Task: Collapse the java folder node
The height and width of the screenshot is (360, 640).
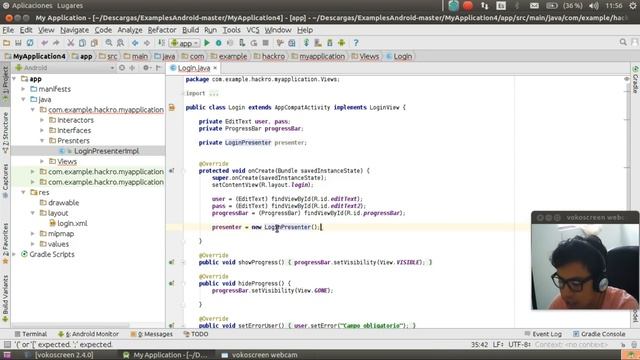Action: tap(24, 99)
